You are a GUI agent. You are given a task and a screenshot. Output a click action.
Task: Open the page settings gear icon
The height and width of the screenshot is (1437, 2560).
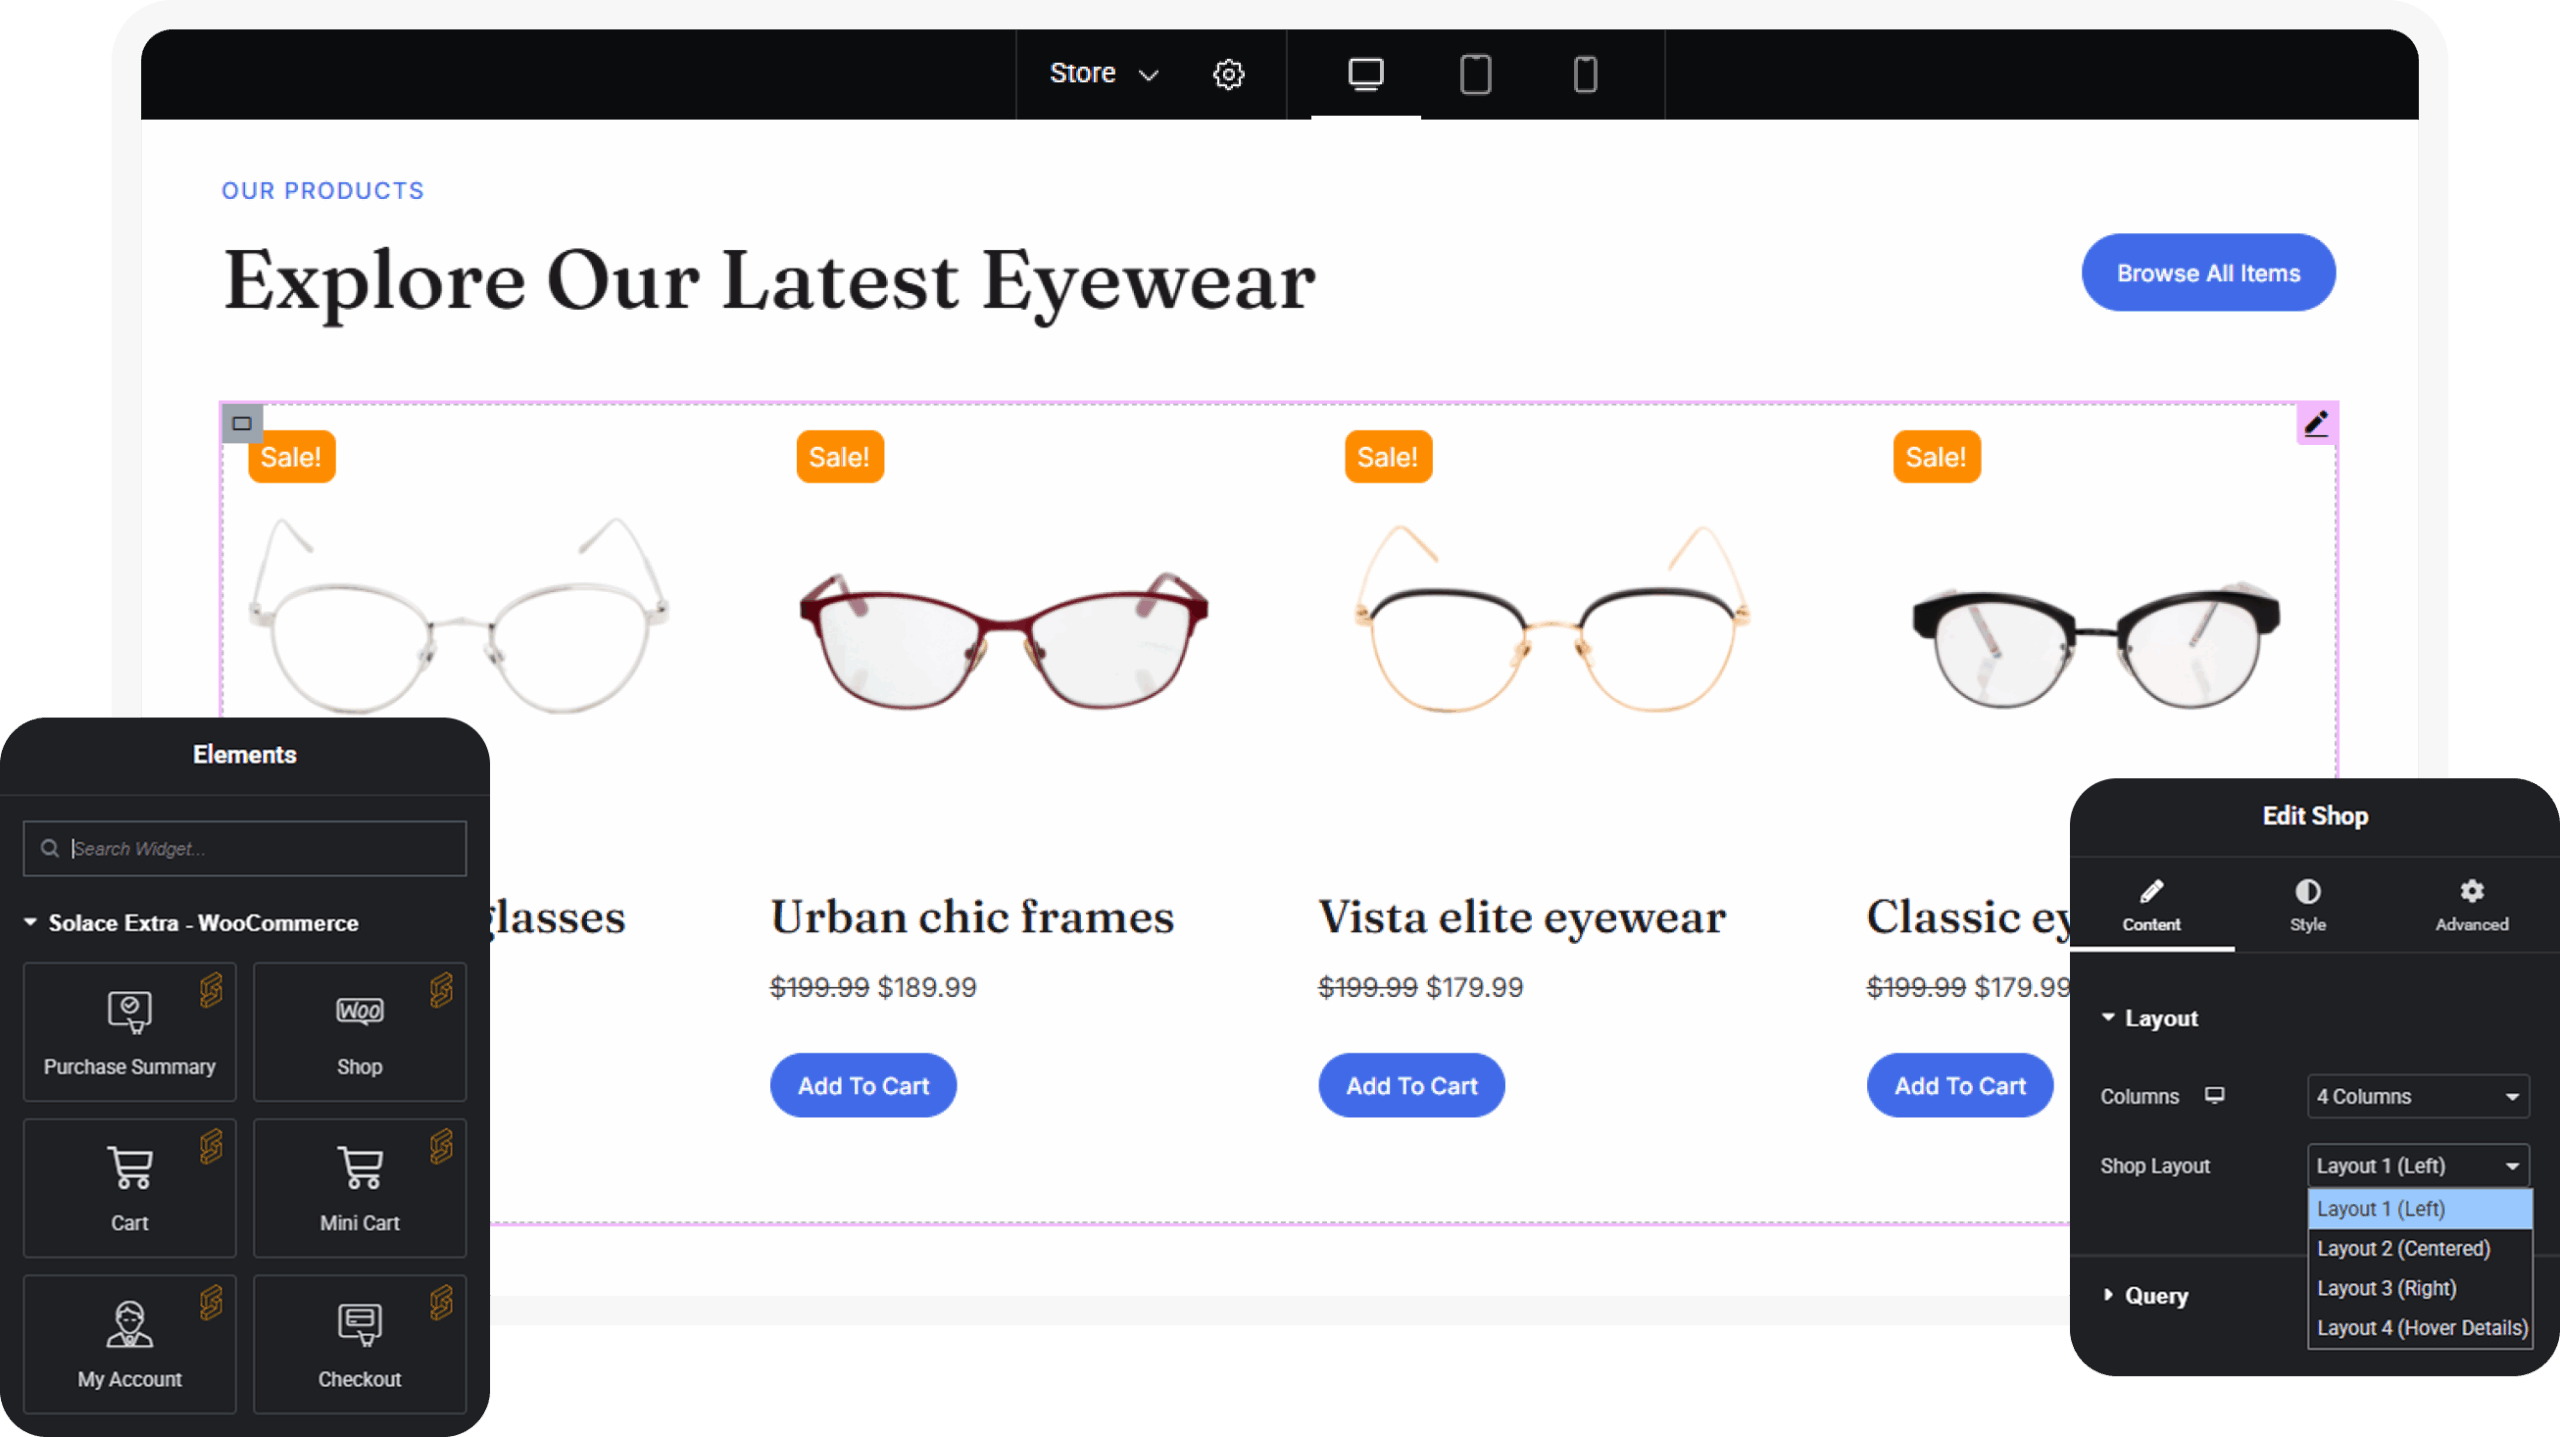click(x=1228, y=74)
